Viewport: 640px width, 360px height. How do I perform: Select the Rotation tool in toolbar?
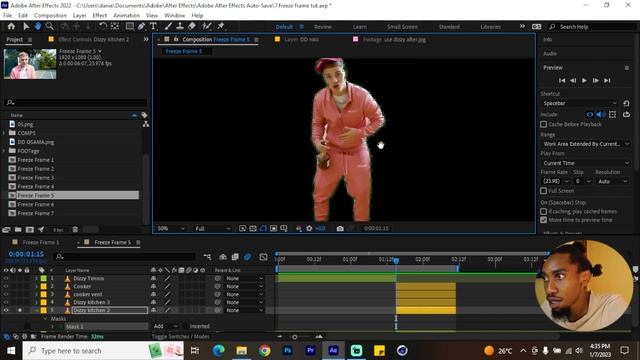click(x=103, y=26)
